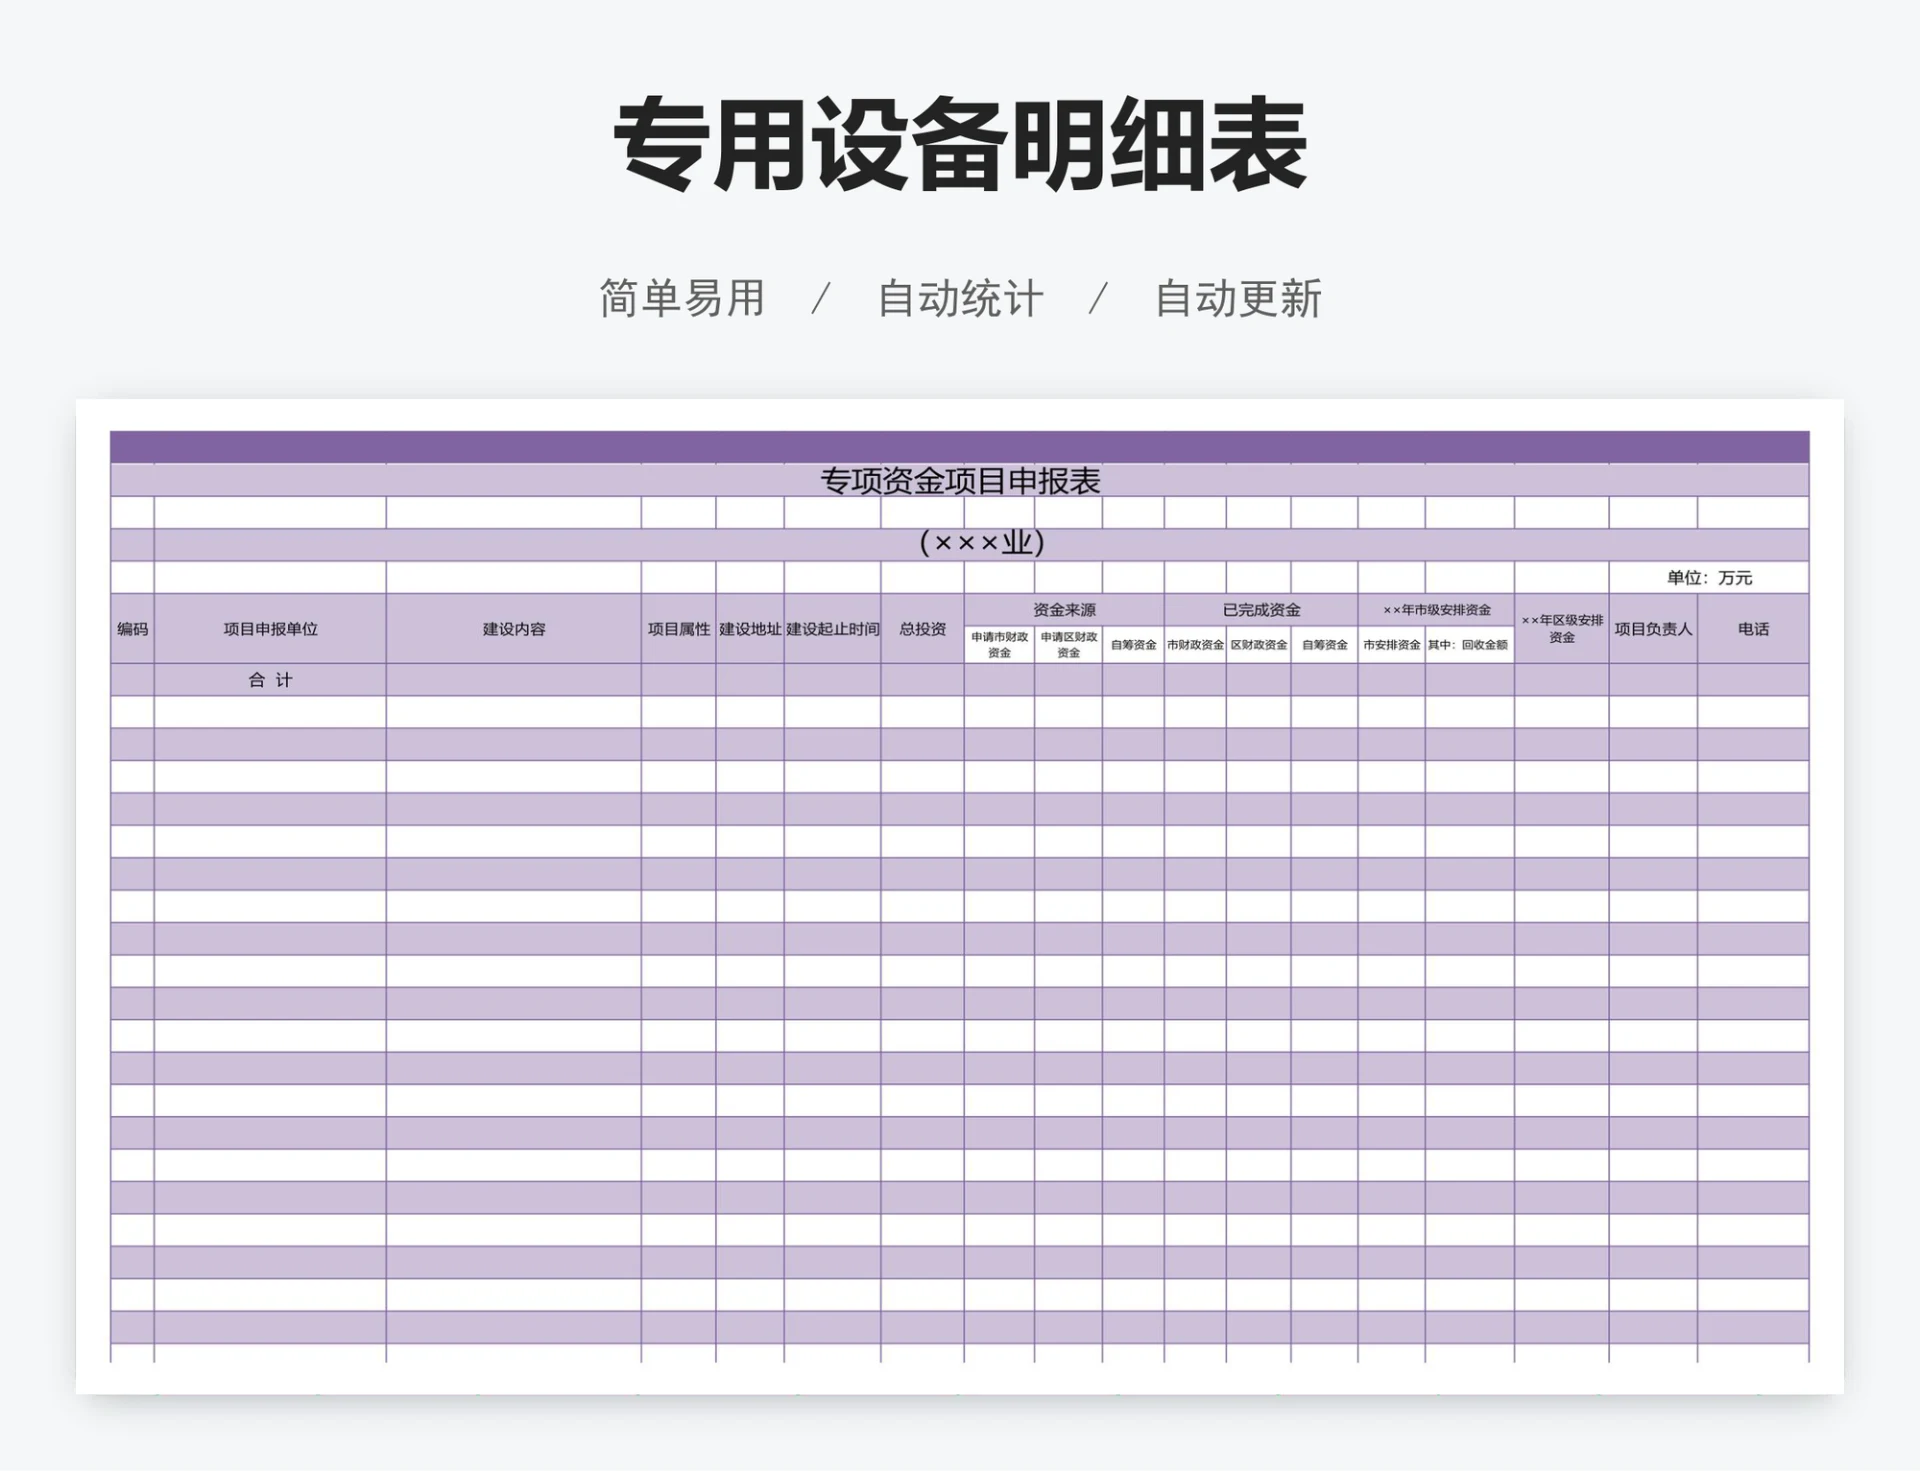Select the 总投资 column header
Viewport: 1920px width, 1471px height.
pyautogui.click(x=921, y=631)
